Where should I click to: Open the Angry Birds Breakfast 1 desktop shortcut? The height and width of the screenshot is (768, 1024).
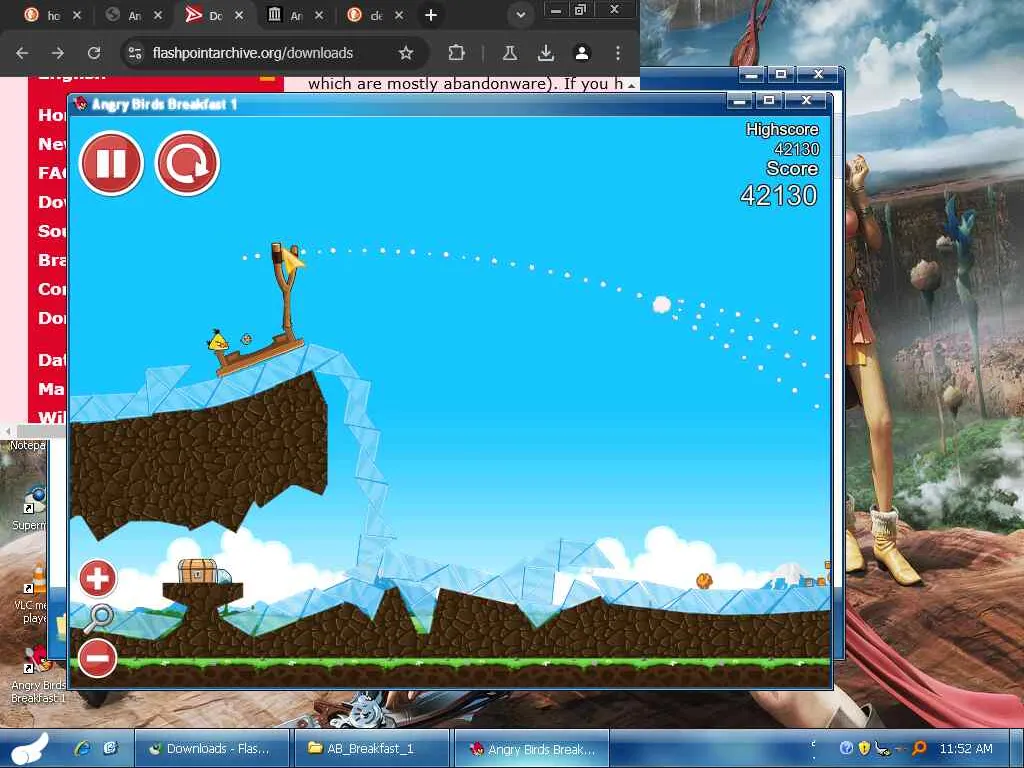39,673
